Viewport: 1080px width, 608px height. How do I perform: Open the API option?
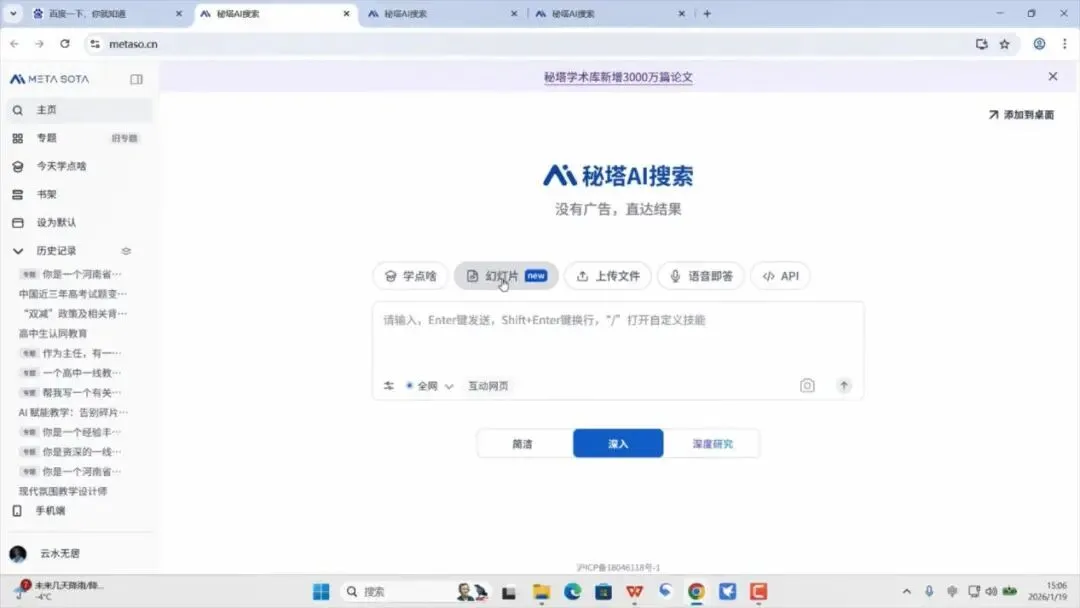pos(780,276)
